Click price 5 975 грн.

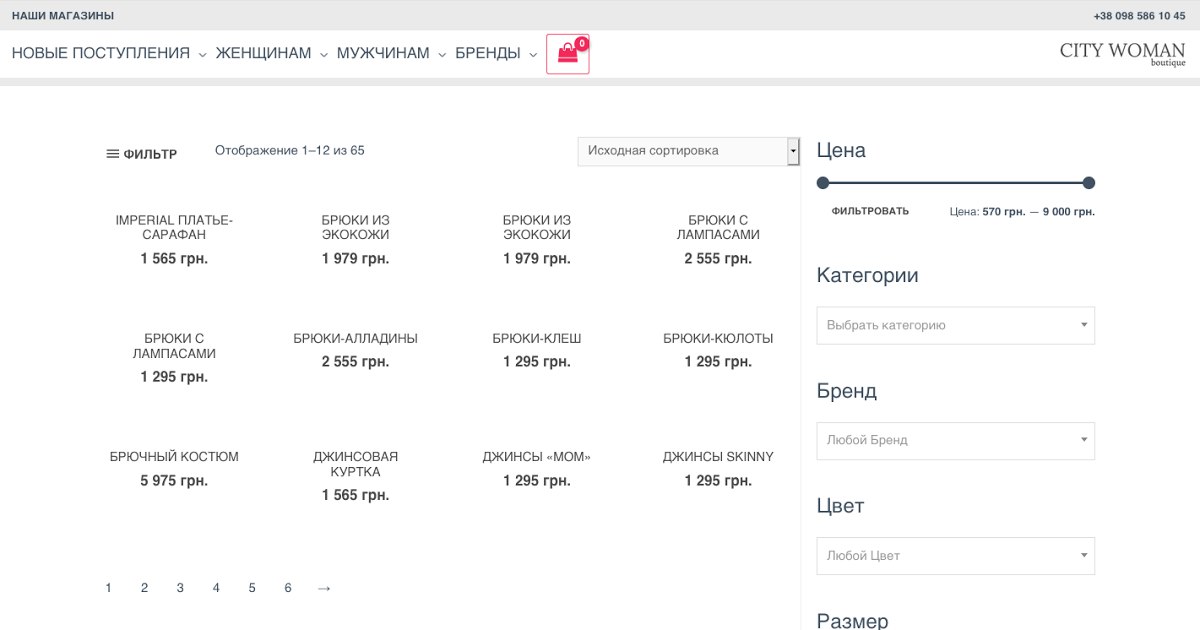[x=174, y=481]
